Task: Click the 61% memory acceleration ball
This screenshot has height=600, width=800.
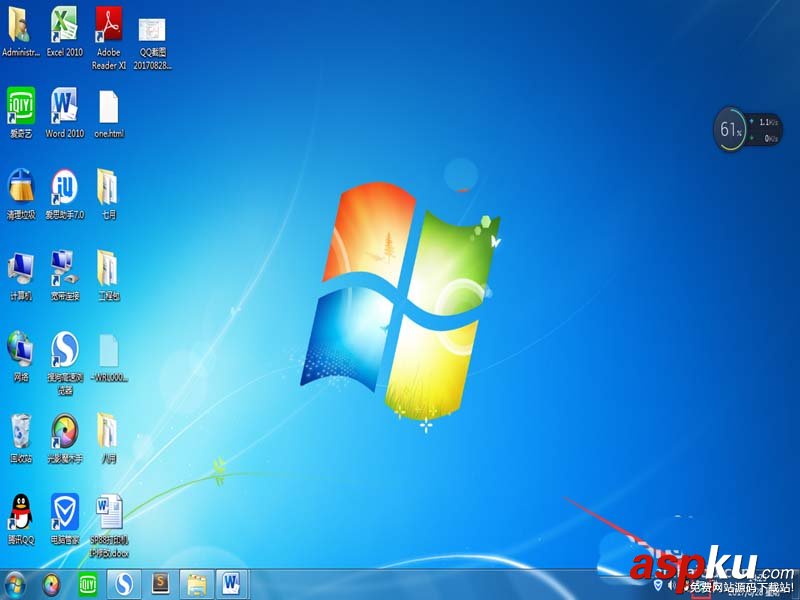Action: [x=730, y=129]
